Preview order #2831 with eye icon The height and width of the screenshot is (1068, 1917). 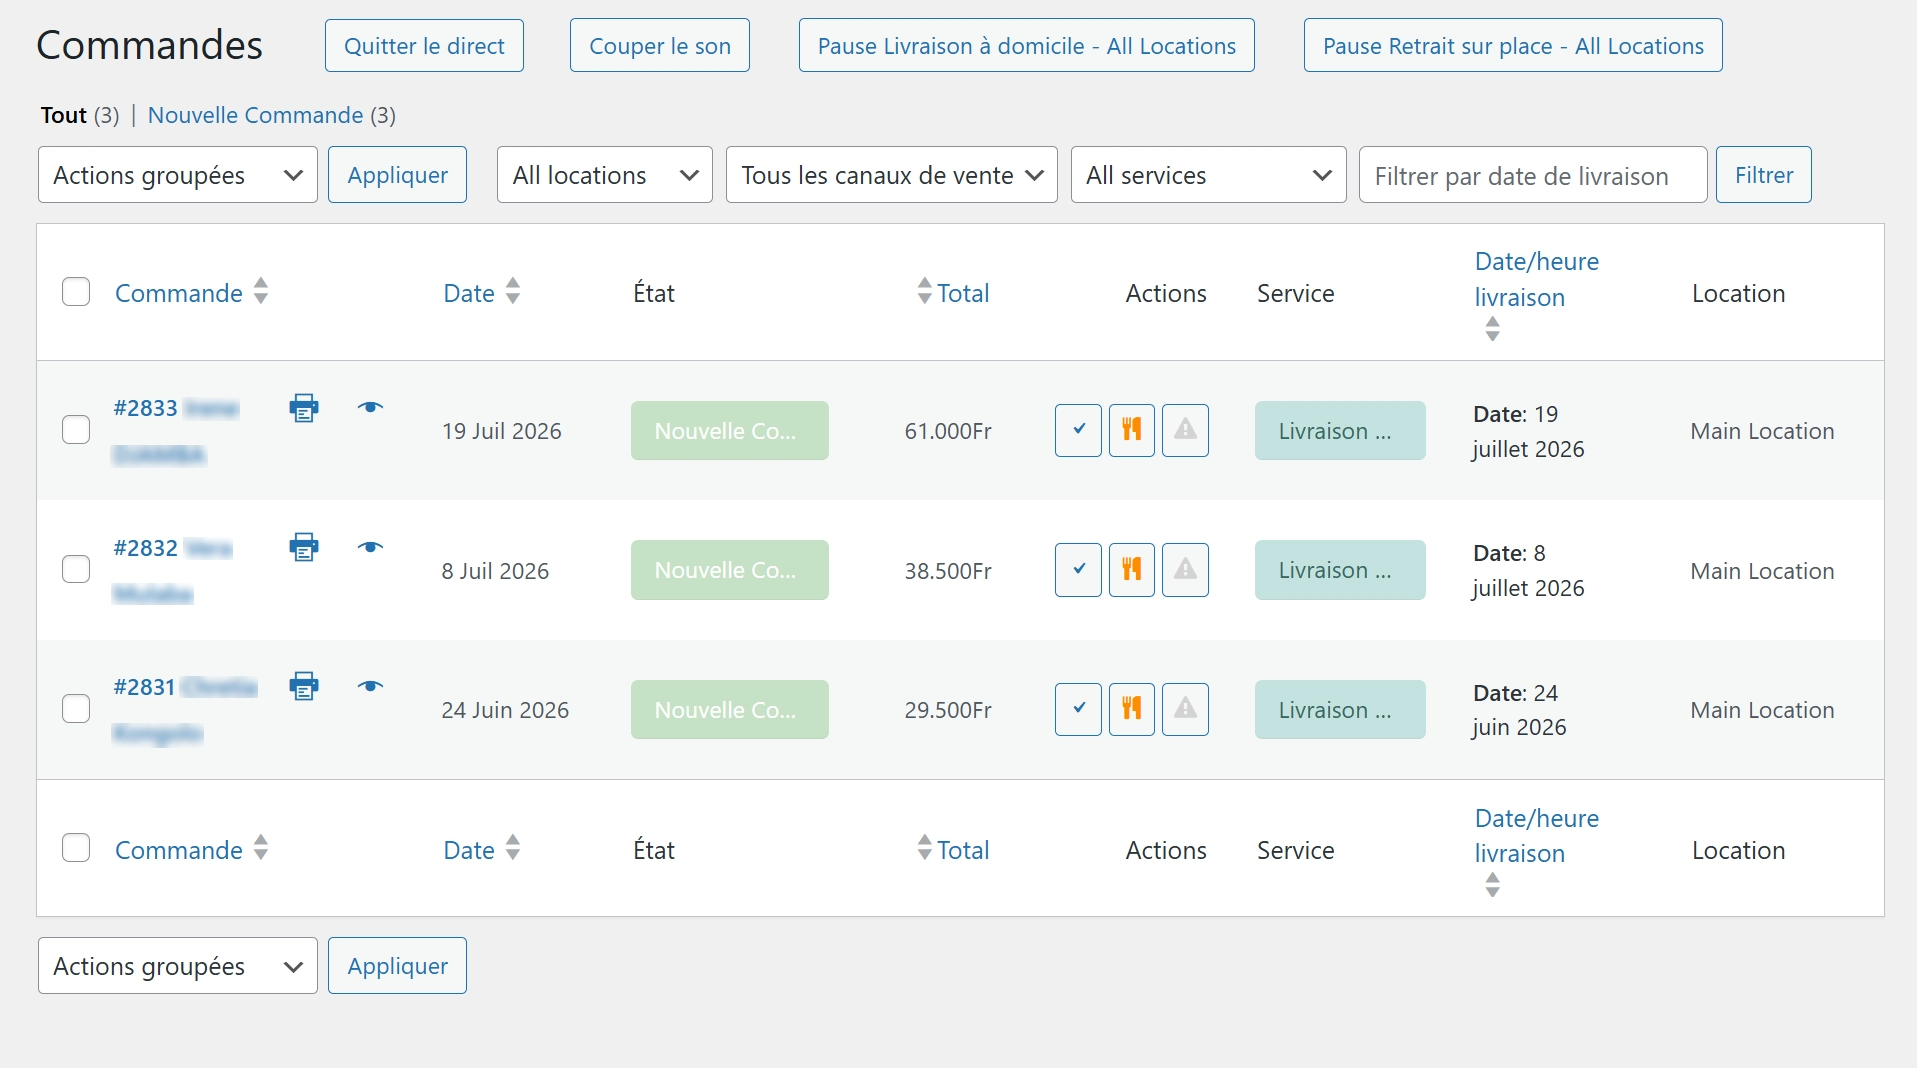pyautogui.click(x=370, y=686)
